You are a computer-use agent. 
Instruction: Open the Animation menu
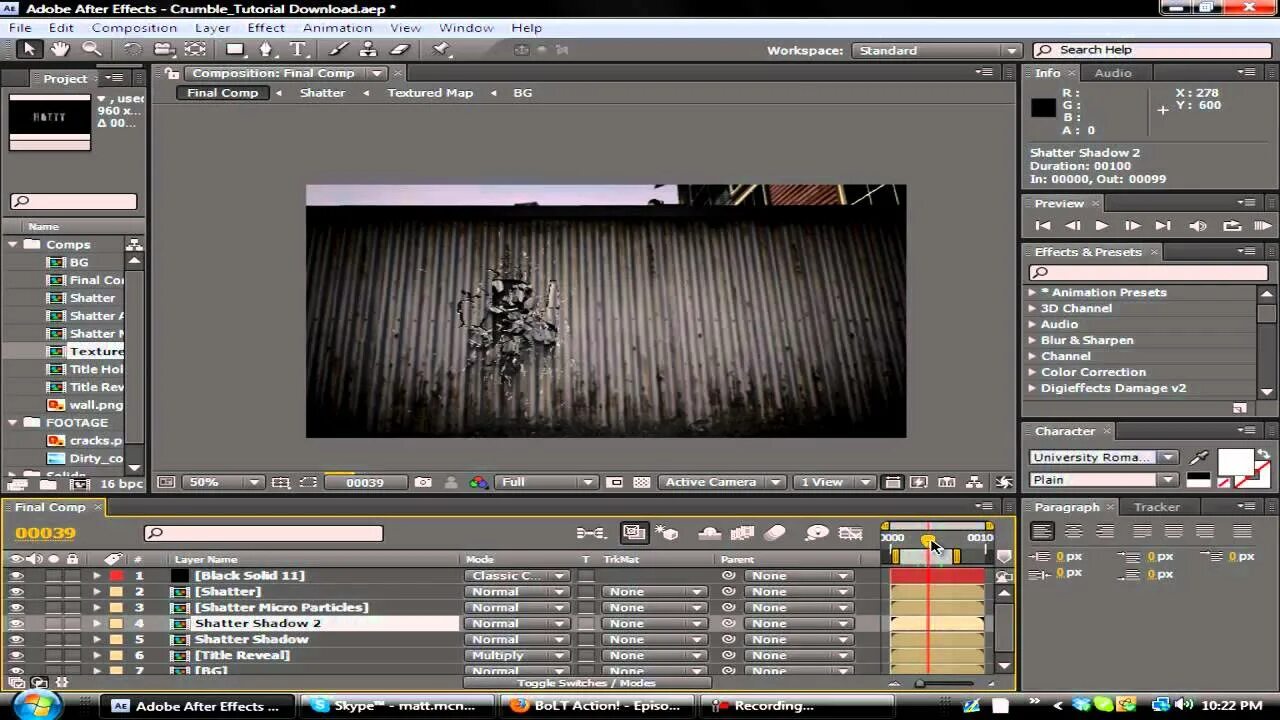coord(337,27)
